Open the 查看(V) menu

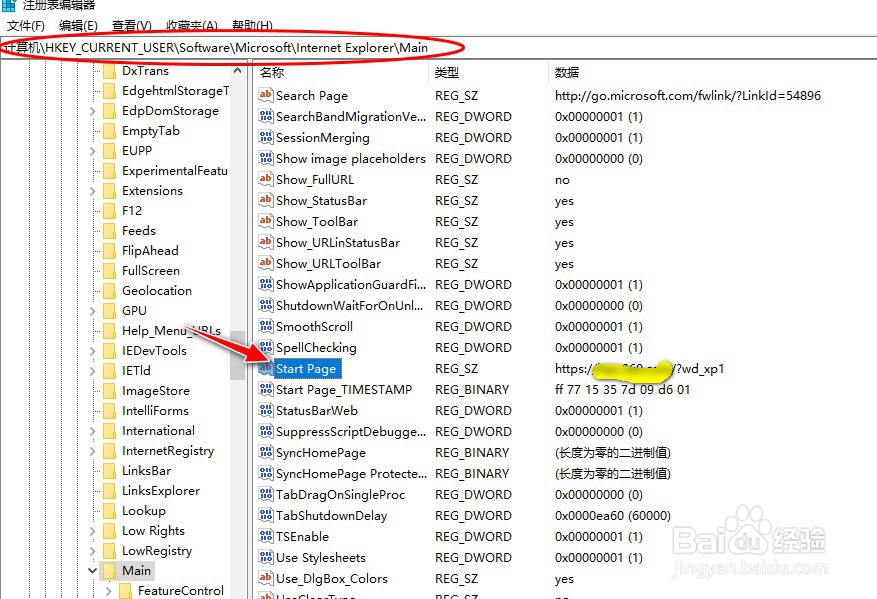(131, 25)
